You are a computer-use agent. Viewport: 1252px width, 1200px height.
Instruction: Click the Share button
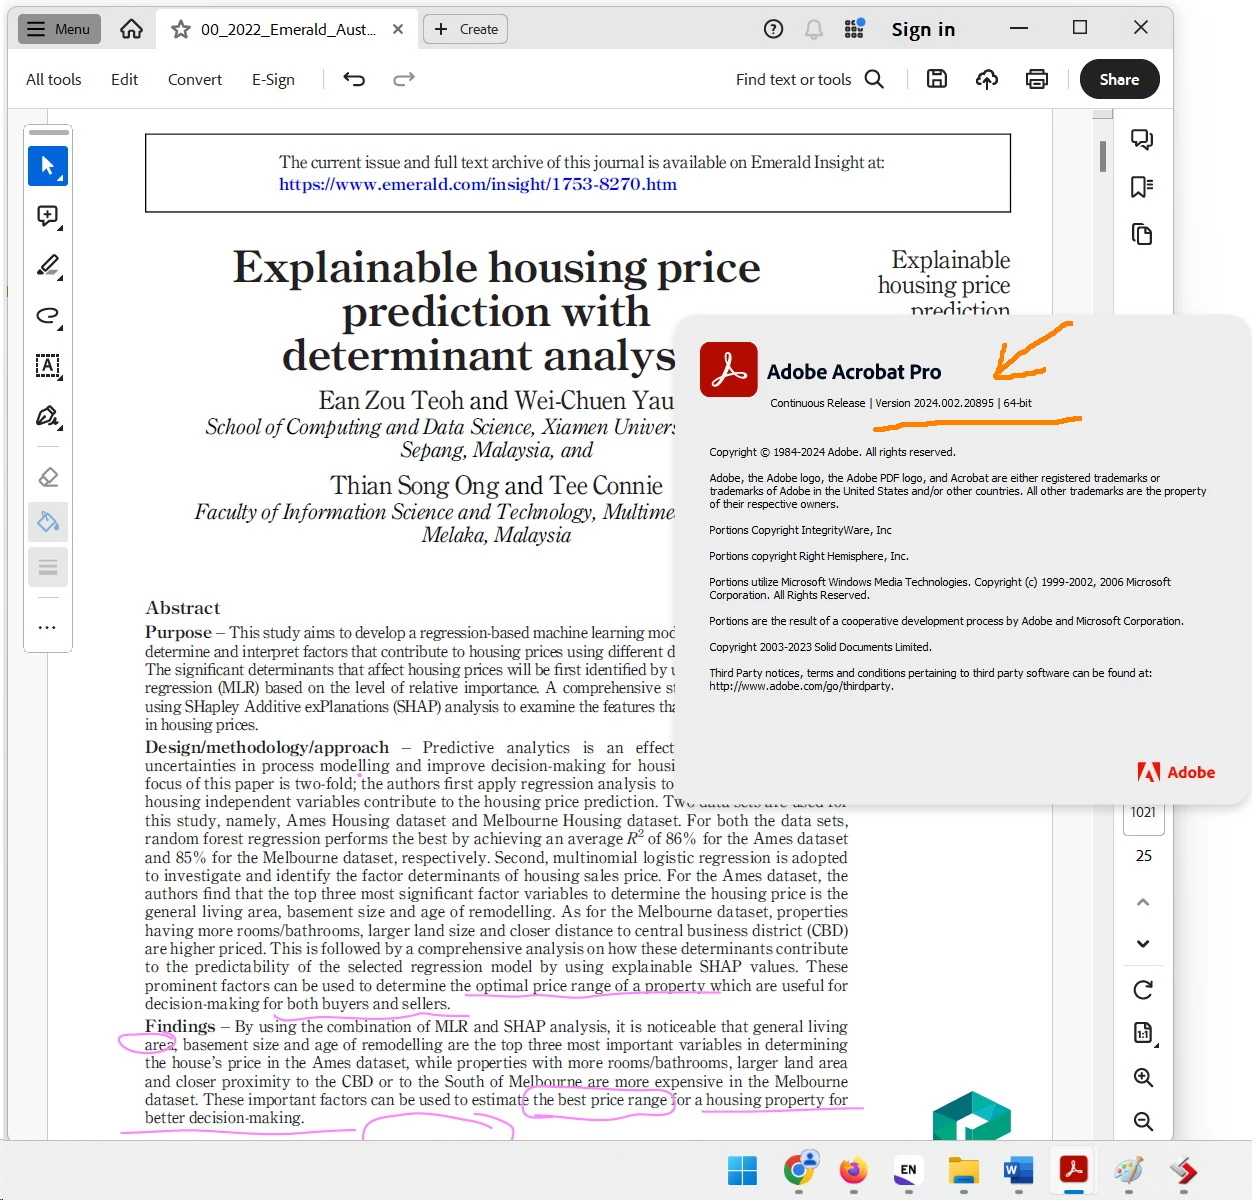click(1120, 79)
